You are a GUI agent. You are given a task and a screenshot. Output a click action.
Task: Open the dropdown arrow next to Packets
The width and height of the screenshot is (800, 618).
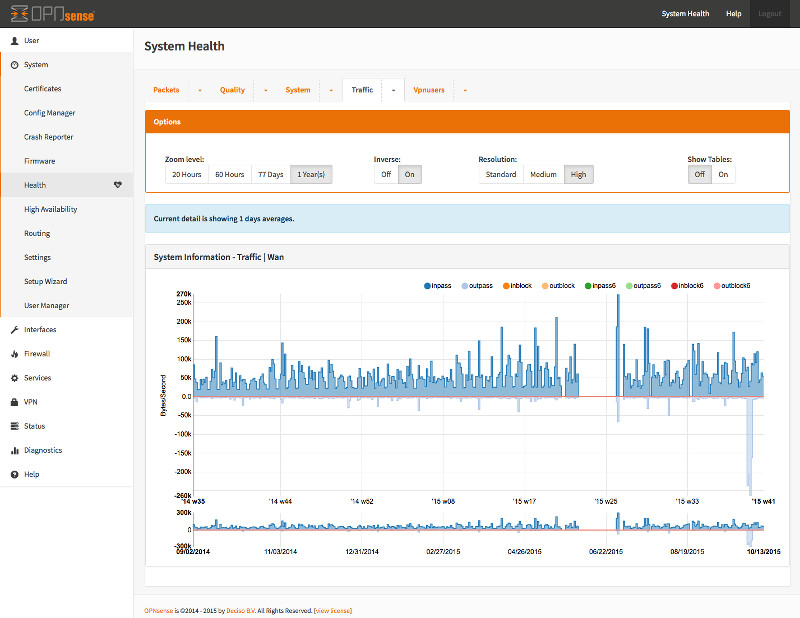tap(199, 90)
